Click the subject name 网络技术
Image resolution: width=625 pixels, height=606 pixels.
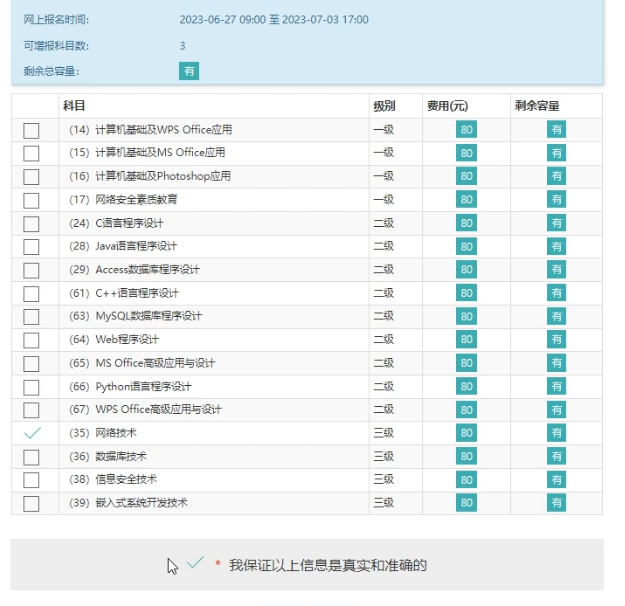pos(116,433)
